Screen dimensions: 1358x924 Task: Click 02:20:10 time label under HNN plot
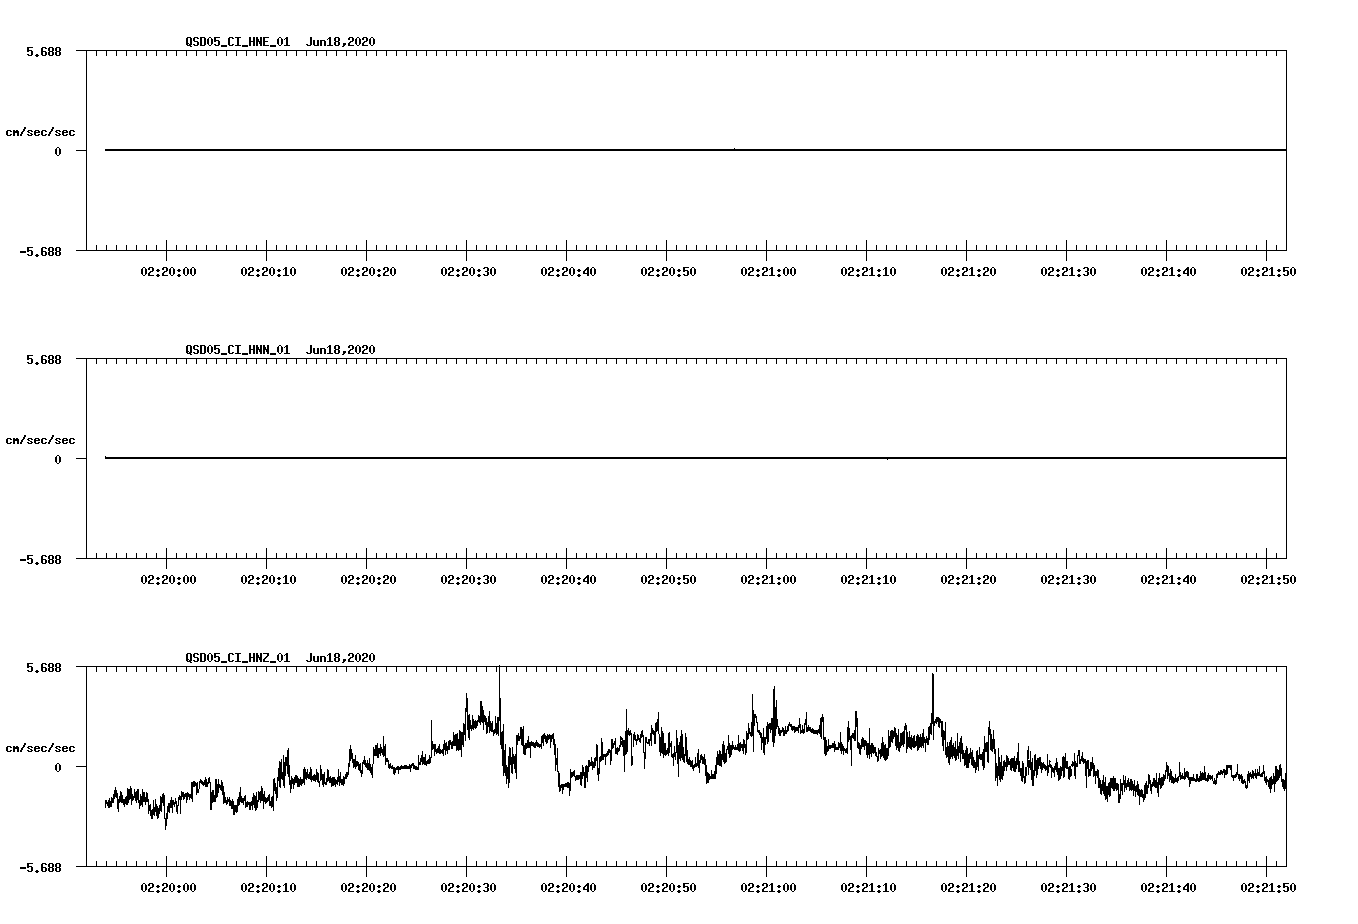pyautogui.click(x=268, y=580)
